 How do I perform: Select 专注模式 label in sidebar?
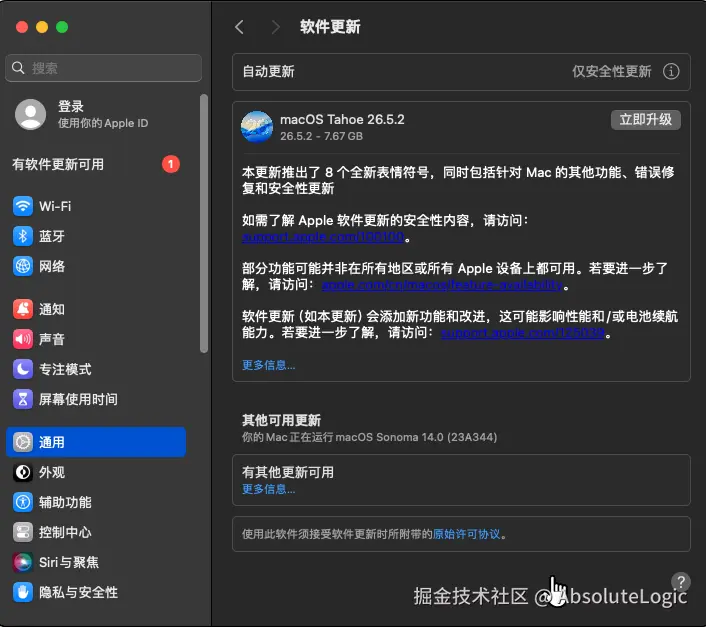click(65, 369)
